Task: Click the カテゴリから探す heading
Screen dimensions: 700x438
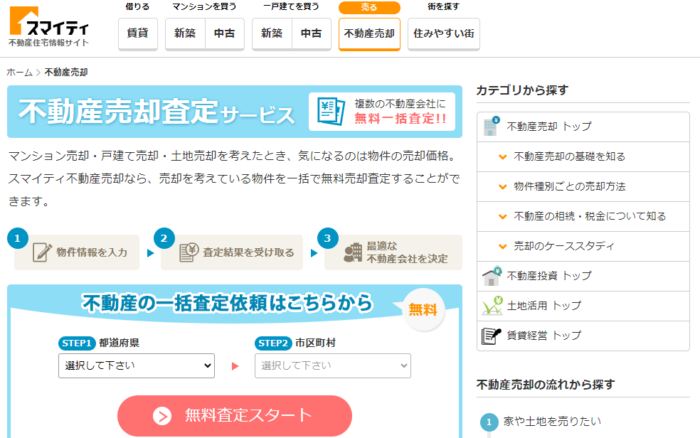Action: [522, 90]
